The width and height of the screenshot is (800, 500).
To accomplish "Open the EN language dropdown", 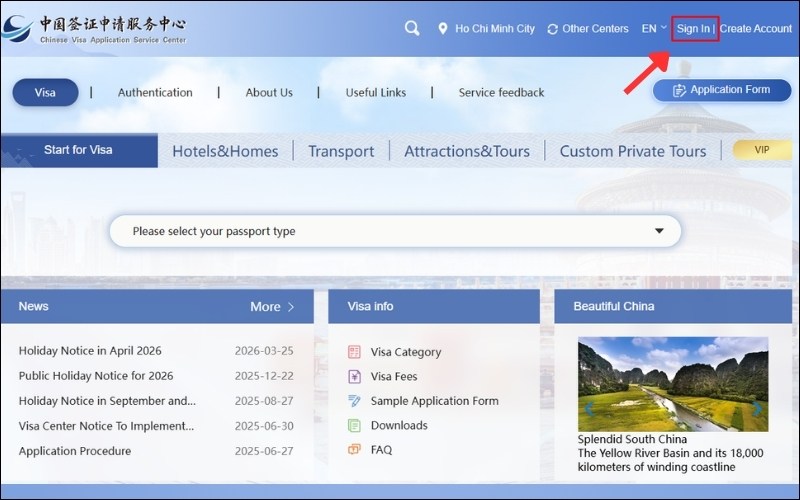I will (654, 29).
